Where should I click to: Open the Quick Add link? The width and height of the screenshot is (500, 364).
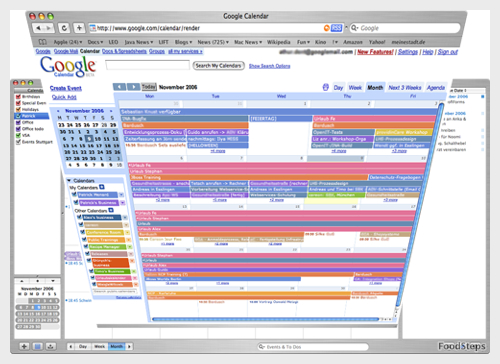(64, 97)
